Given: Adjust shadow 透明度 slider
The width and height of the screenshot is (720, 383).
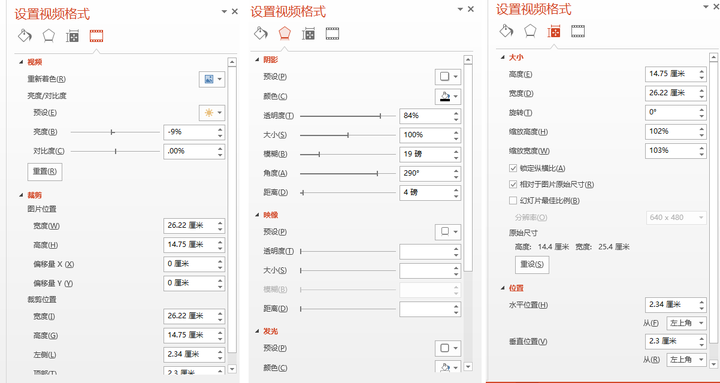Looking at the screenshot, I should click(x=348, y=116).
